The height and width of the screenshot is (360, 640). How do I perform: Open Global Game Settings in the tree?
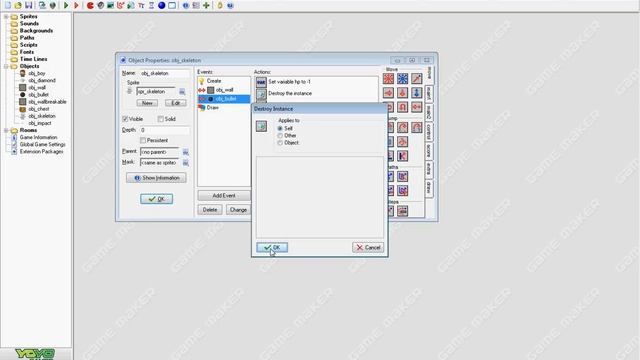tap(42, 144)
